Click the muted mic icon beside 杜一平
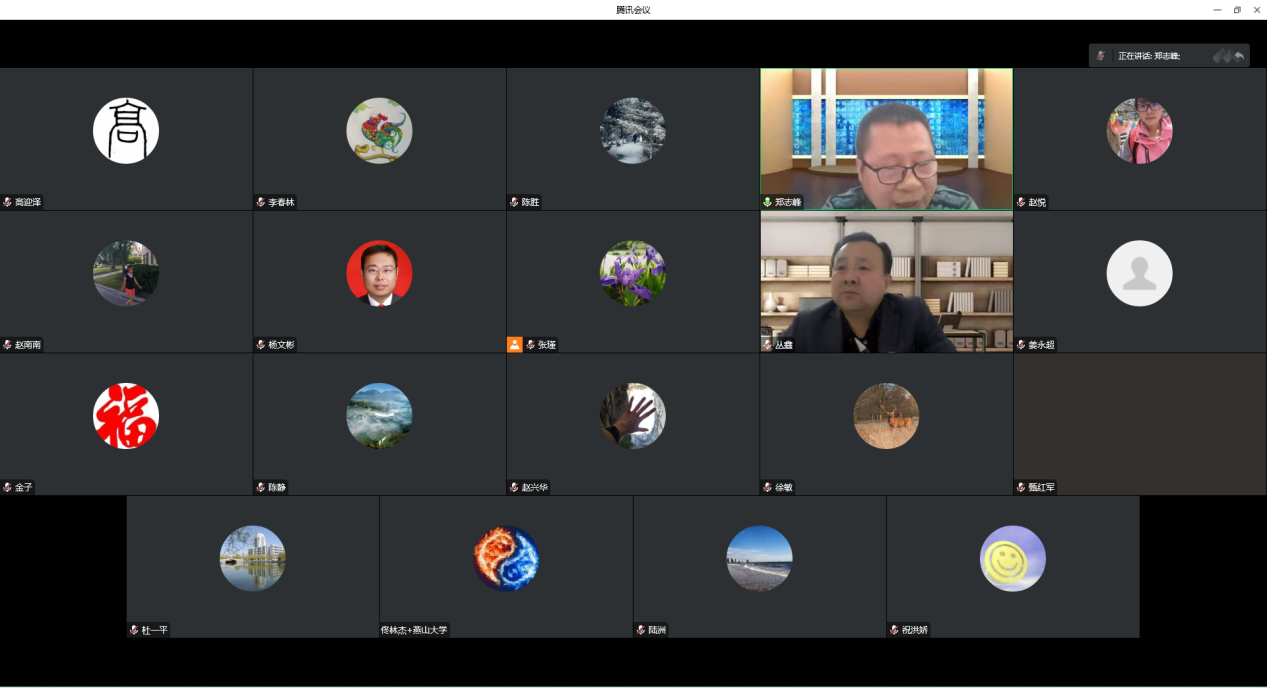The width and height of the screenshot is (1267, 688). point(134,631)
